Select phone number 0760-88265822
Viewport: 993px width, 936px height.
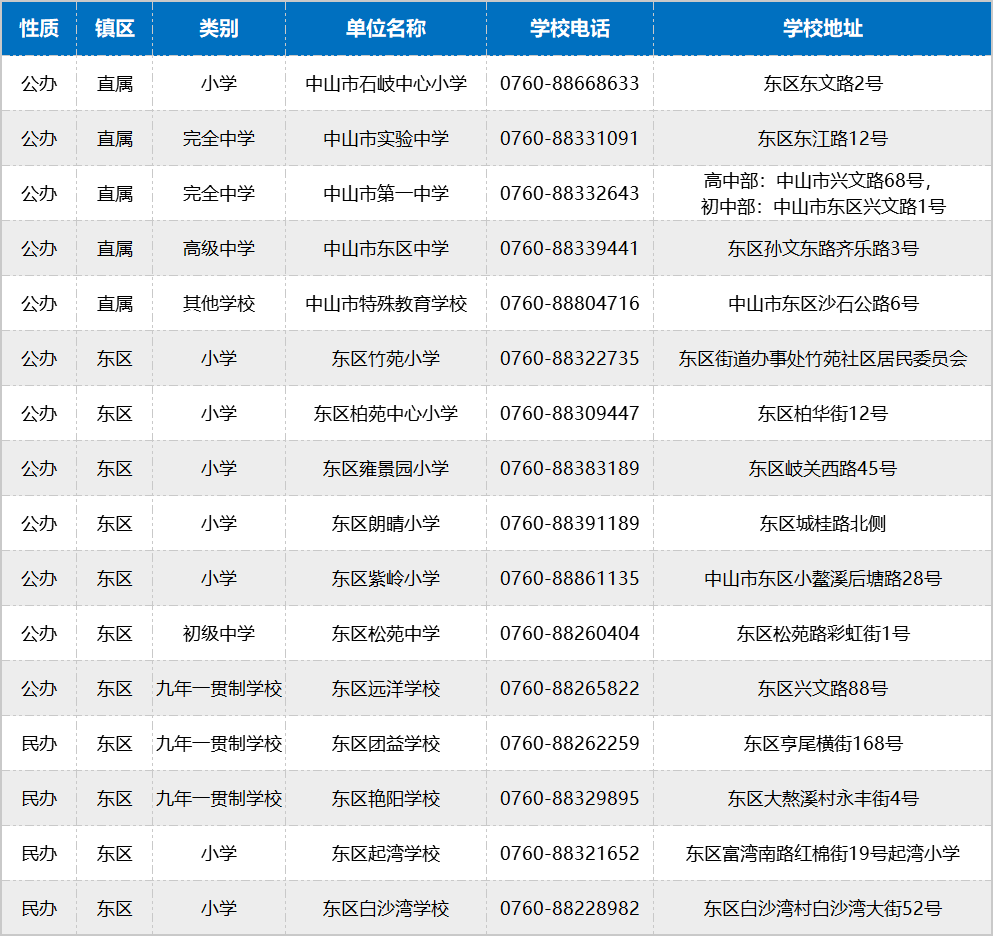[570, 690]
